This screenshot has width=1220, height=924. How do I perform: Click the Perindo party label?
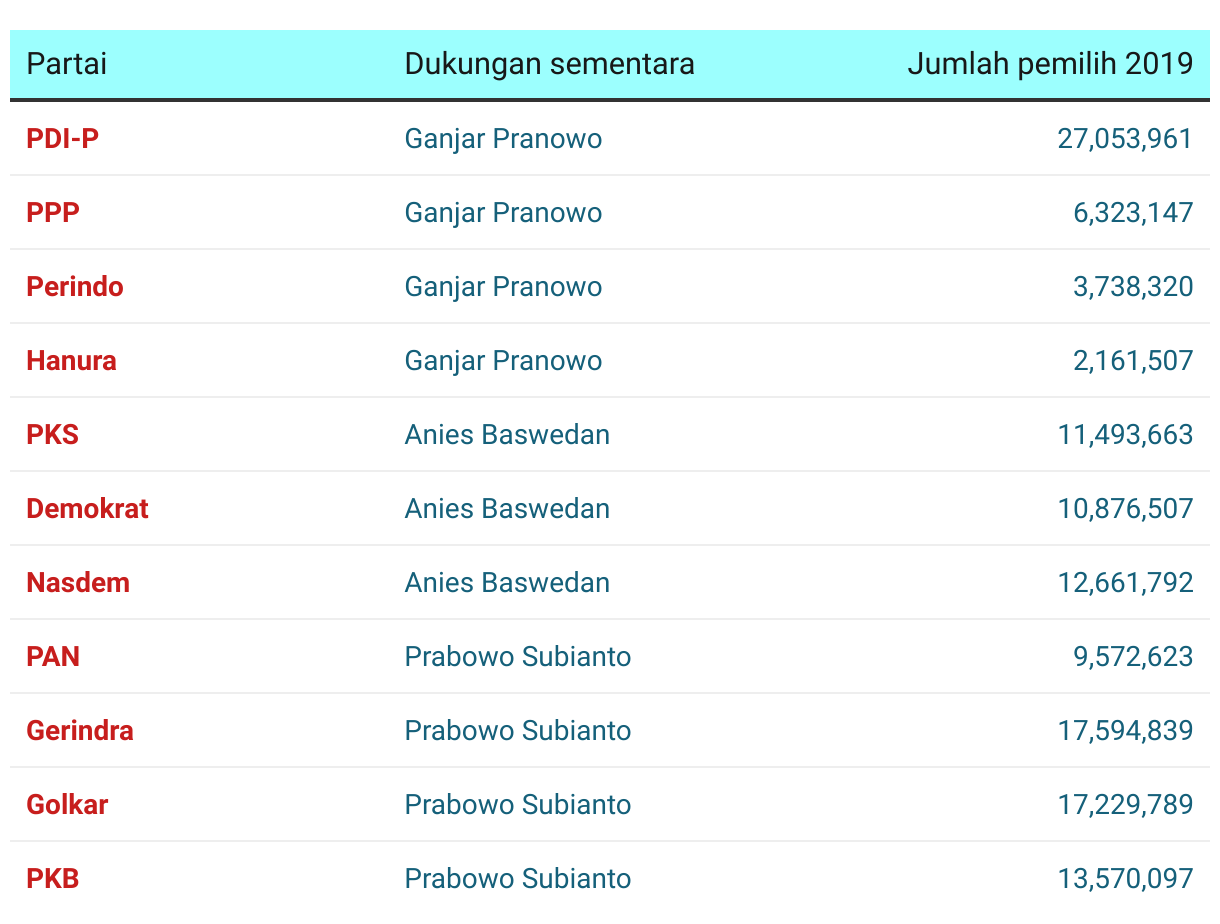[75, 286]
